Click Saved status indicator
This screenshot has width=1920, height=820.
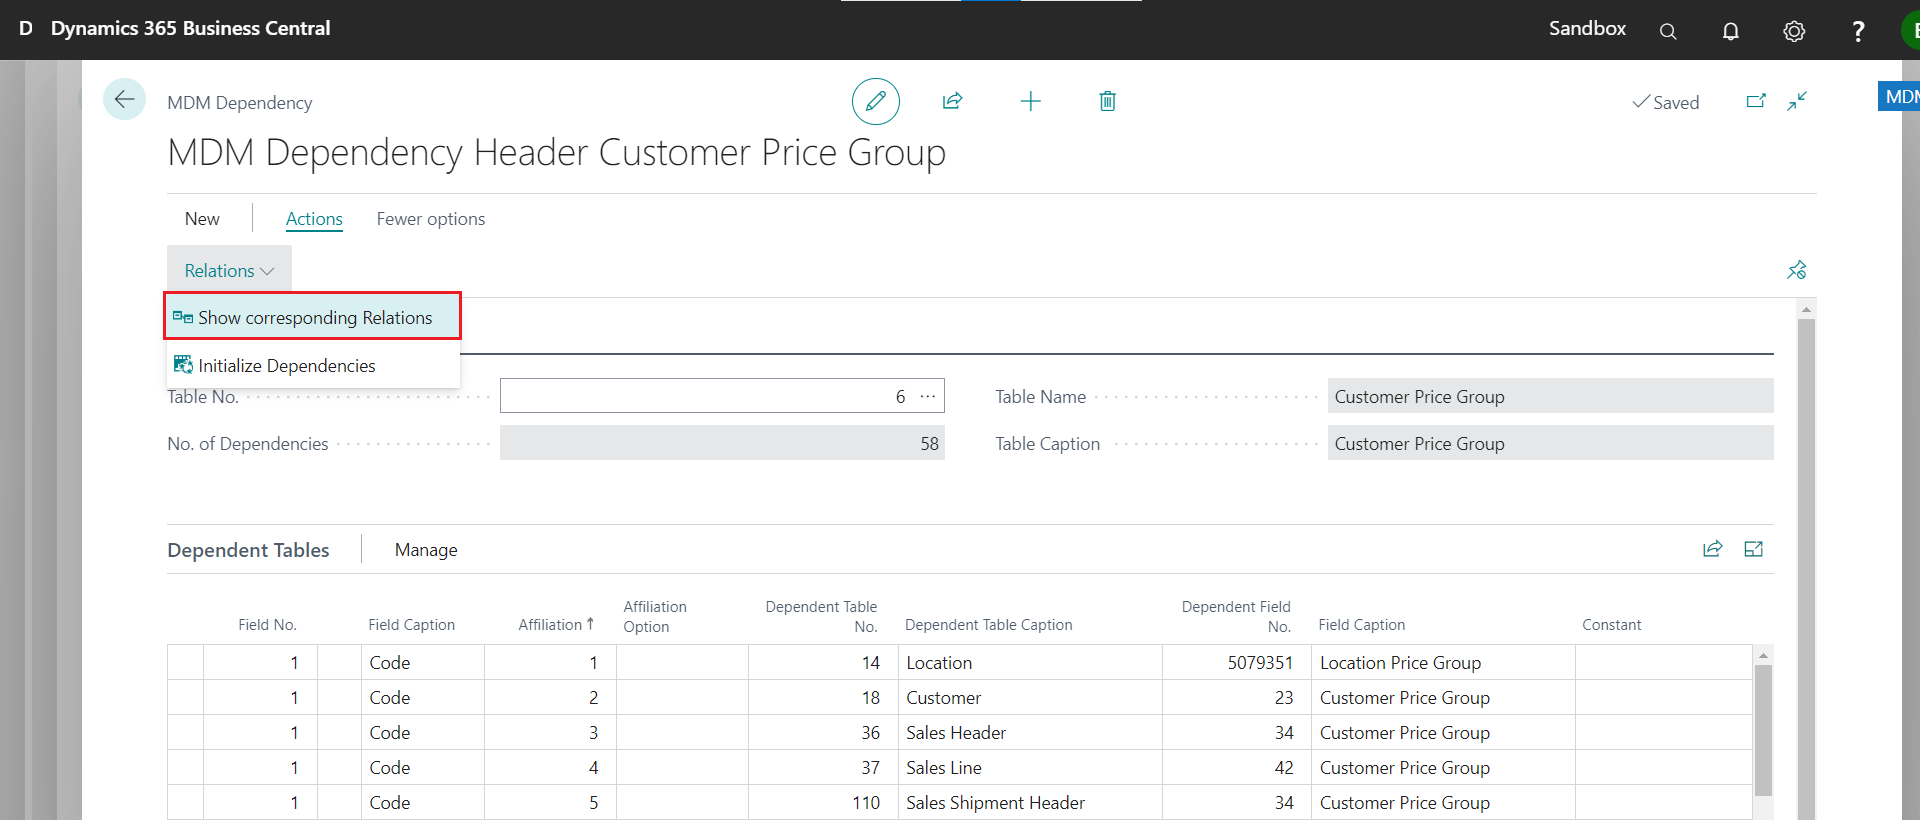[x=1665, y=102]
